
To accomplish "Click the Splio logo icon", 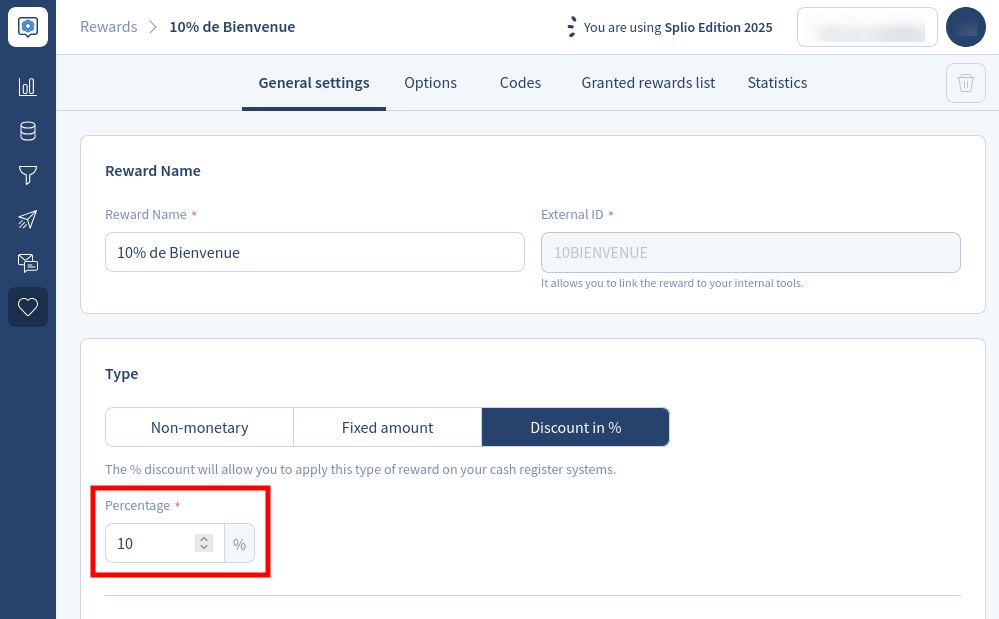I will pos(28,27).
